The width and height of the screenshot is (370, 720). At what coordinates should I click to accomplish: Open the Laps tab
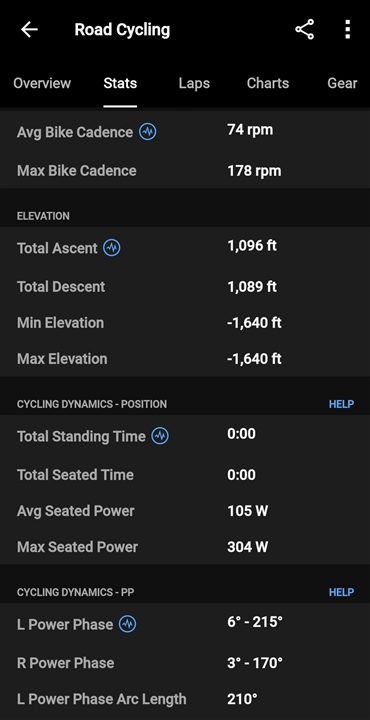194,83
